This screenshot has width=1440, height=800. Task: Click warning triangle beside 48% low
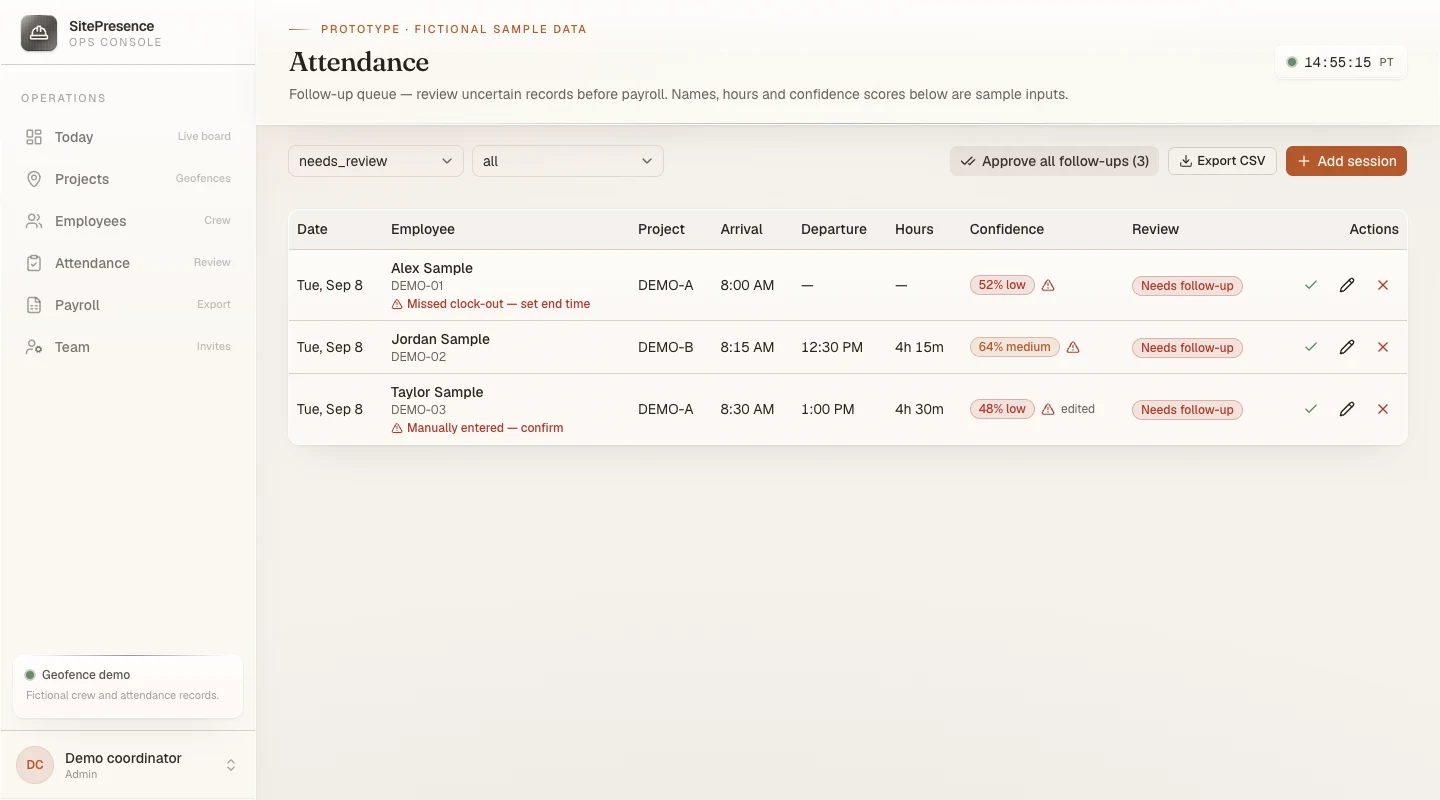tap(1048, 409)
